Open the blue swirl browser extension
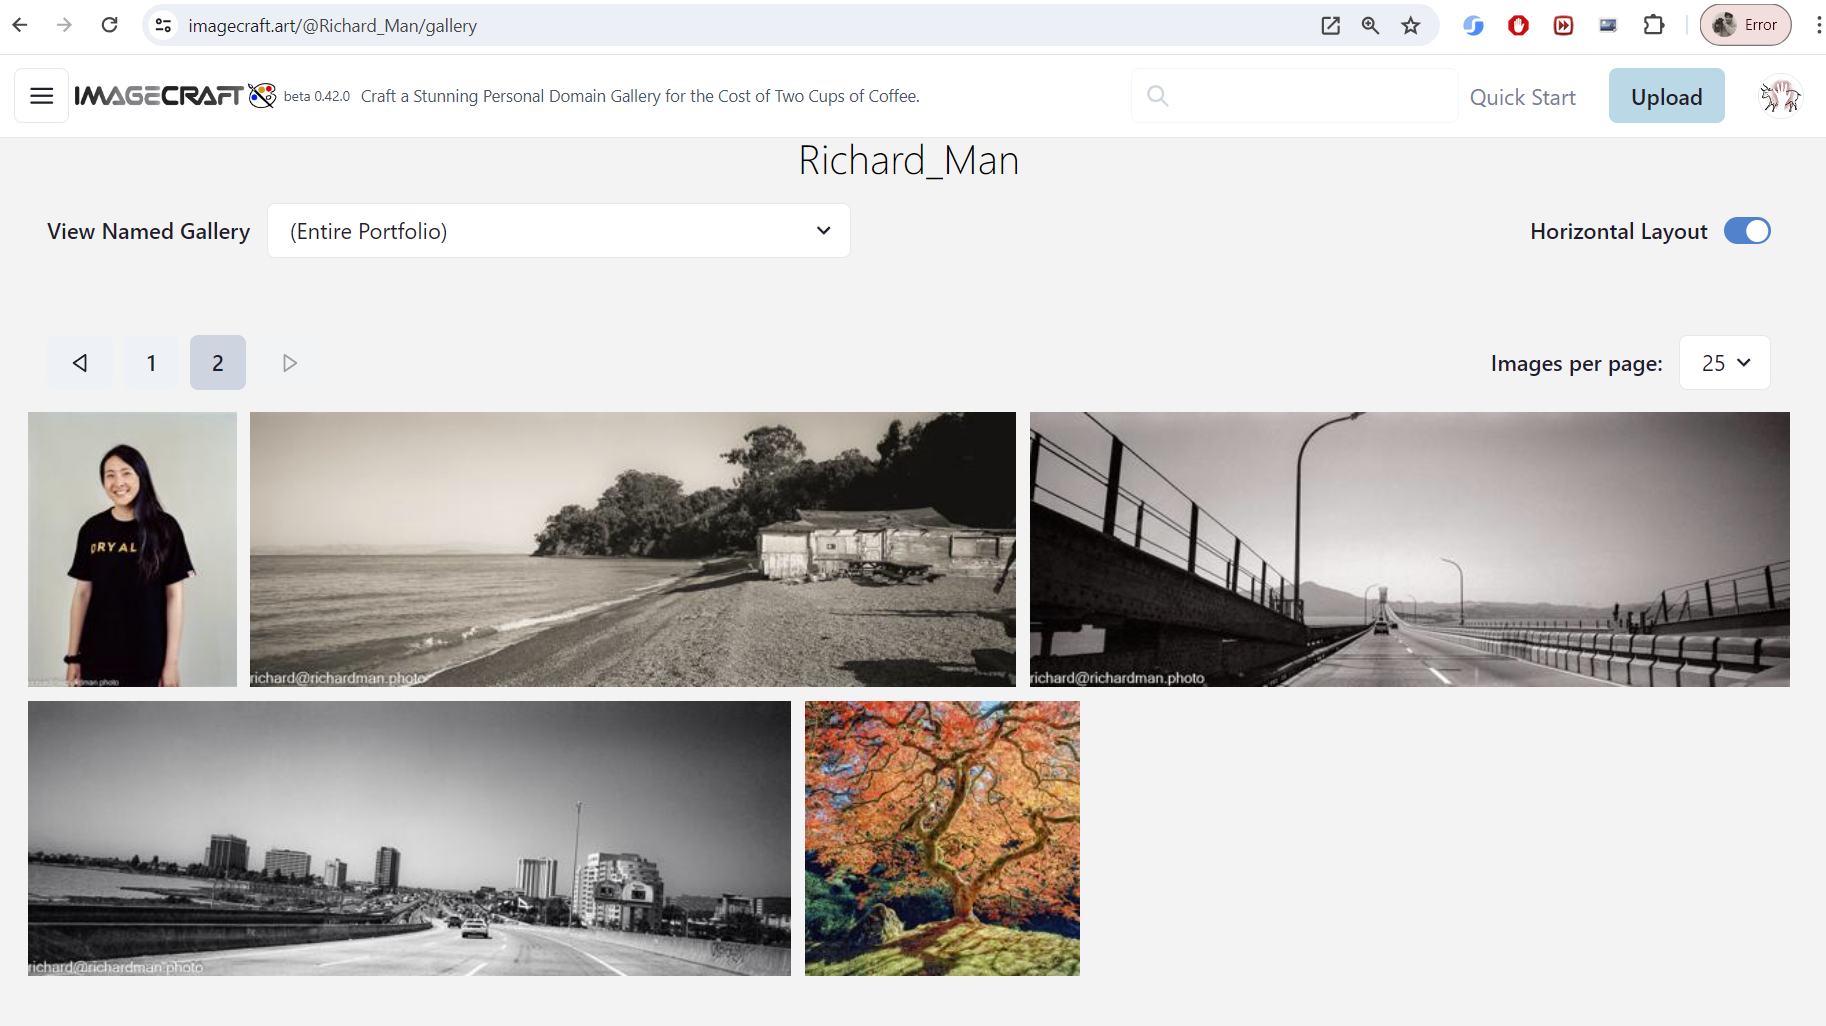Image resolution: width=1826 pixels, height=1026 pixels. click(1473, 26)
